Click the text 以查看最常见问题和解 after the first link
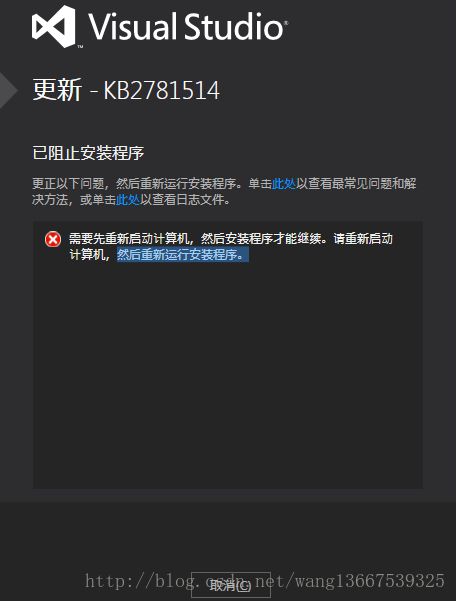Screen dimensions: 456x601 coord(356,184)
